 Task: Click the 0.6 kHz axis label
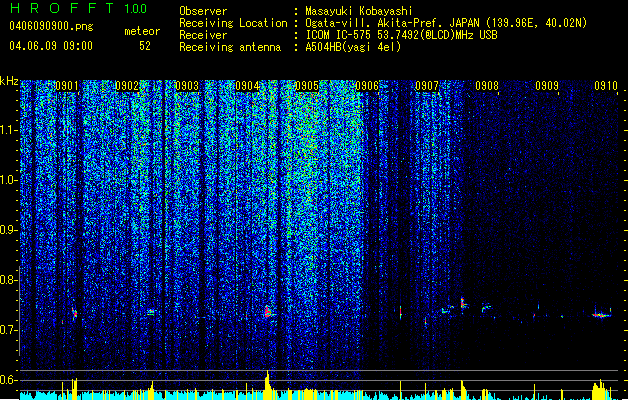8,380
